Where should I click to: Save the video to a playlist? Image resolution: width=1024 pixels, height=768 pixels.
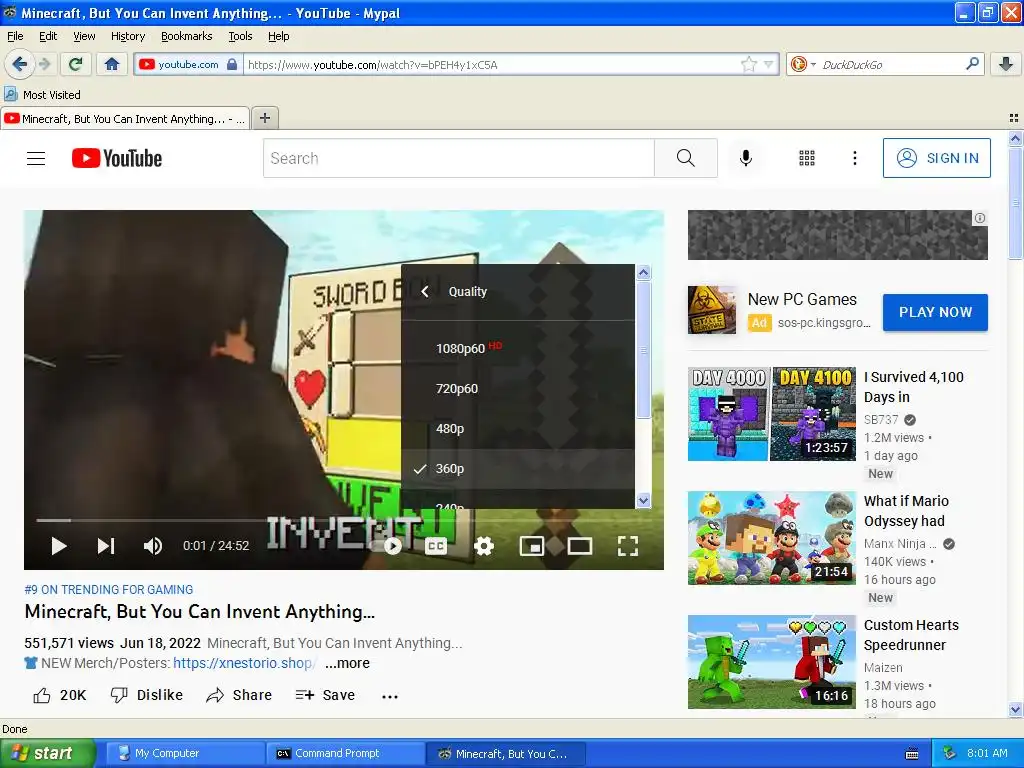(x=325, y=695)
